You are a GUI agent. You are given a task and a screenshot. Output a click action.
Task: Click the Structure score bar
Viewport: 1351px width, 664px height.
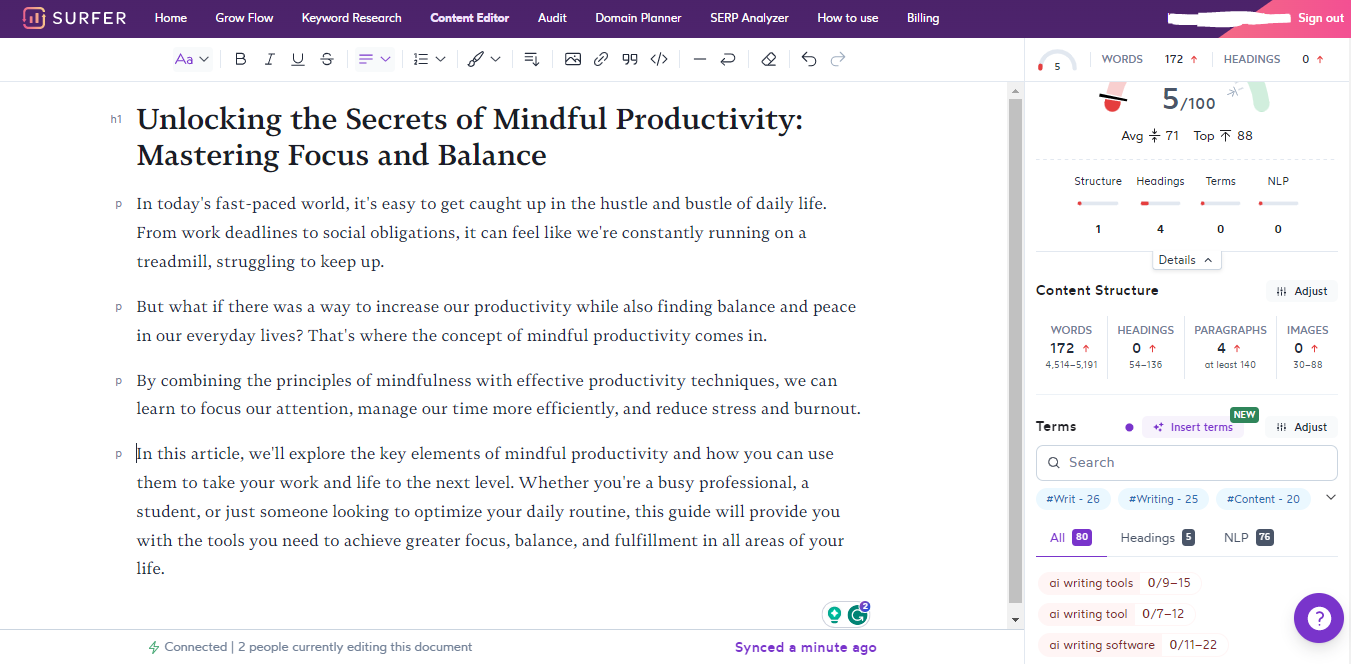point(1097,204)
